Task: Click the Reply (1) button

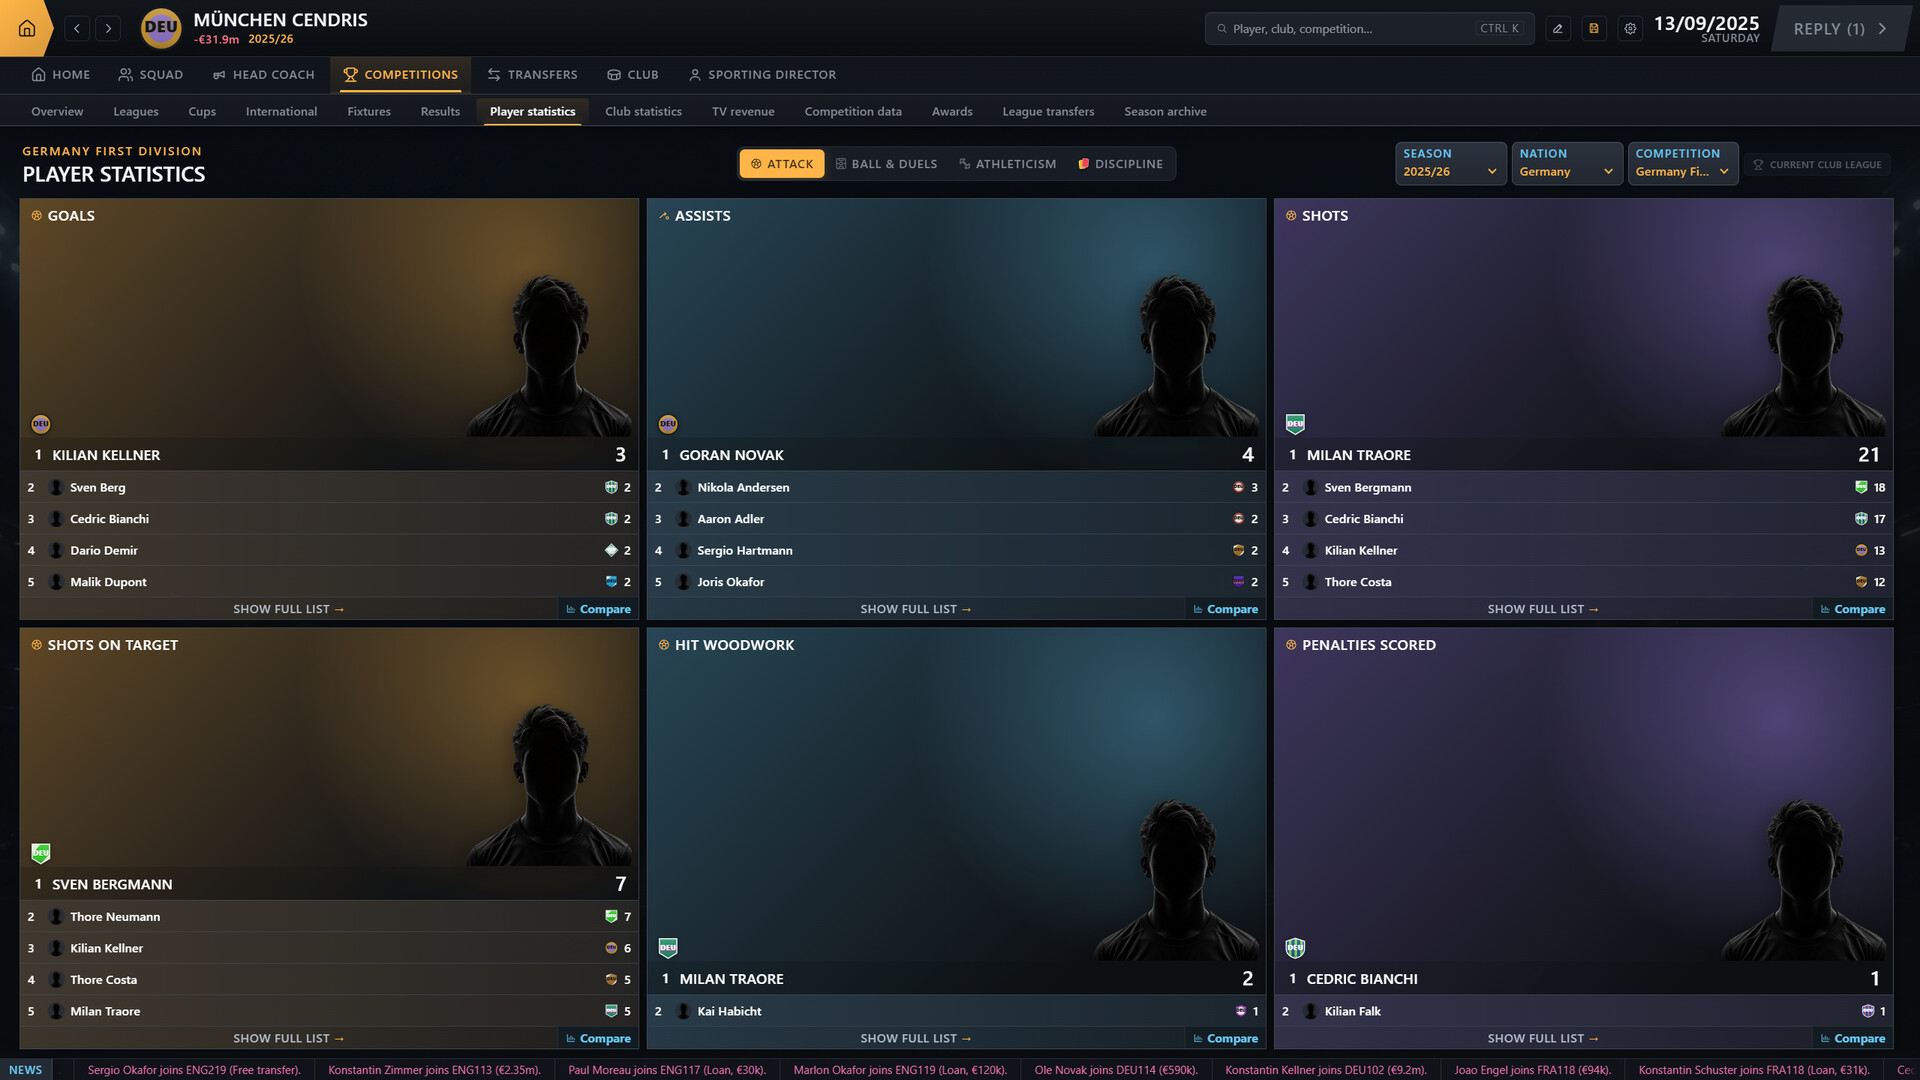Action: [x=1840, y=29]
